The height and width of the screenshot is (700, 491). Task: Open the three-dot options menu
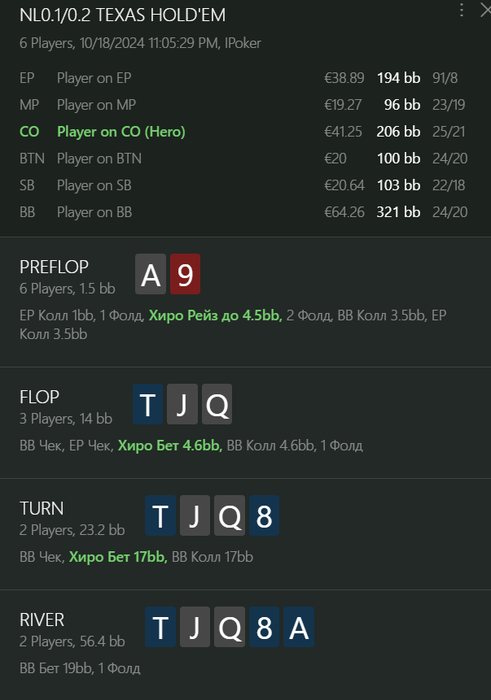pyautogui.click(x=462, y=10)
